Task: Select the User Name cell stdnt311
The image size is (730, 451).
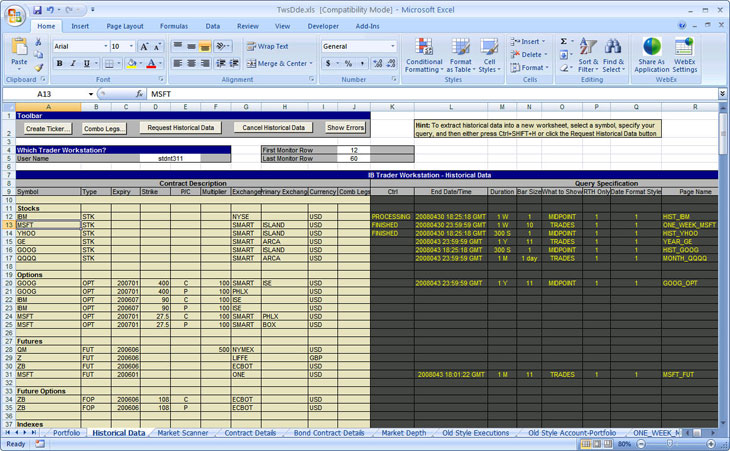Action: coord(170,159)
